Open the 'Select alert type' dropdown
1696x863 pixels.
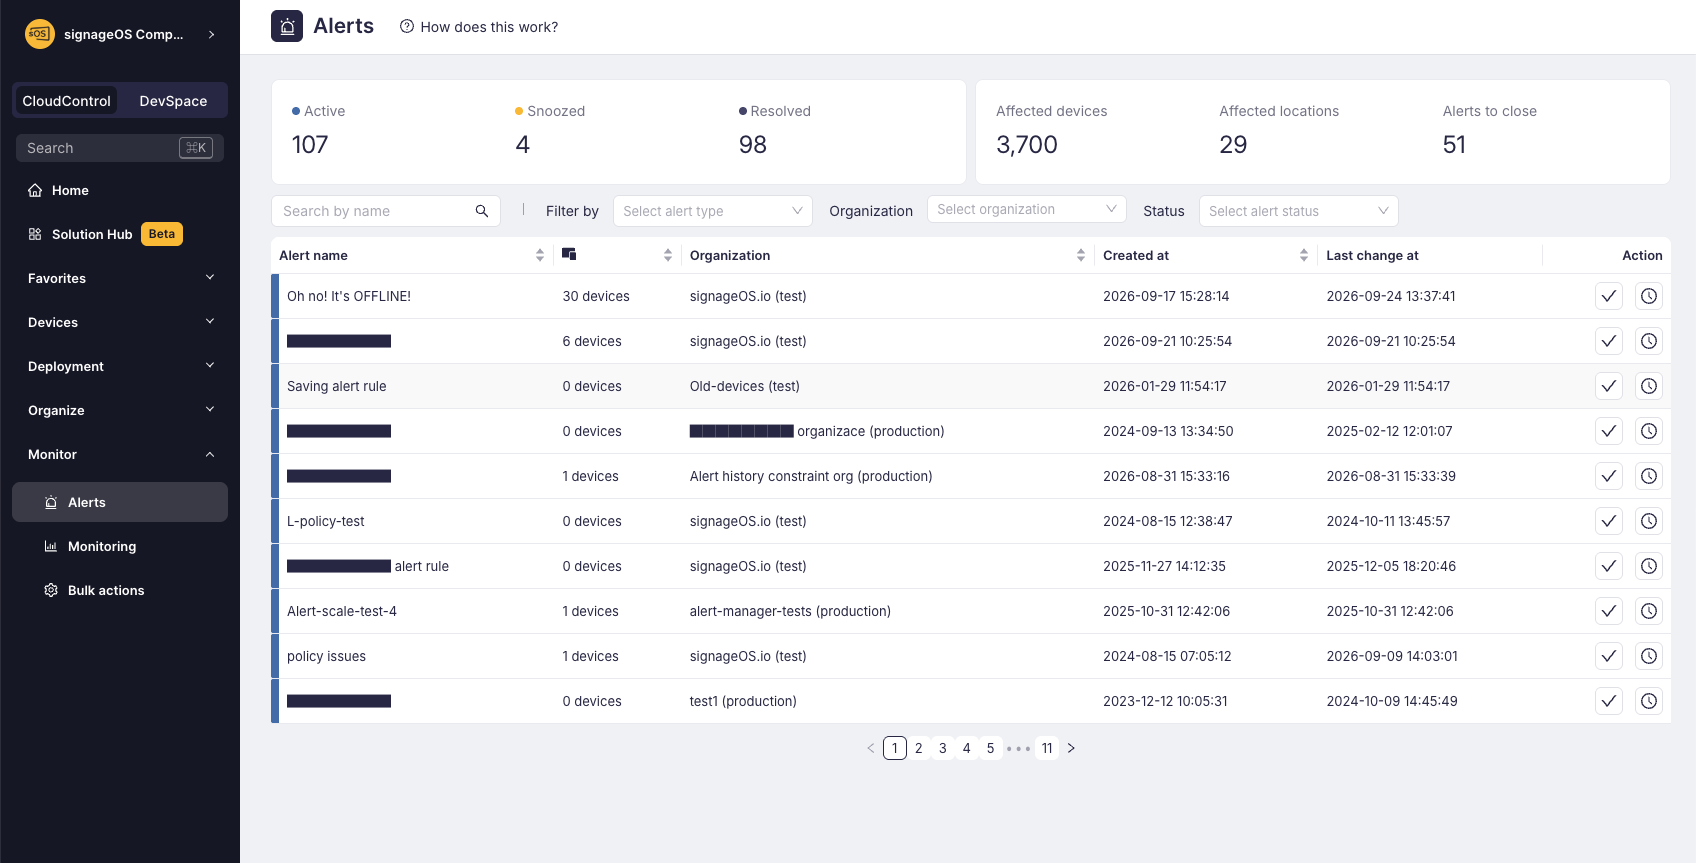tap(712, 211)
